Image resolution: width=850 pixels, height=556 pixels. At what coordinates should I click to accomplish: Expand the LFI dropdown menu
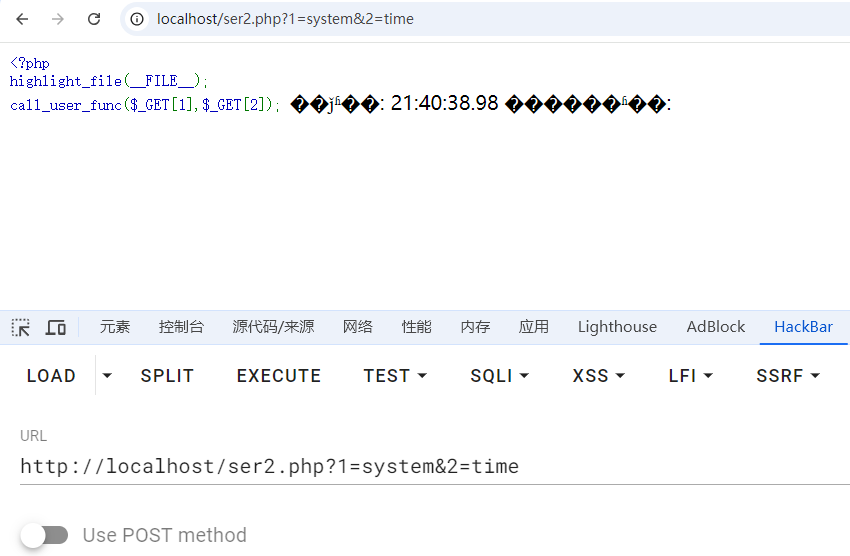[691, 376]
